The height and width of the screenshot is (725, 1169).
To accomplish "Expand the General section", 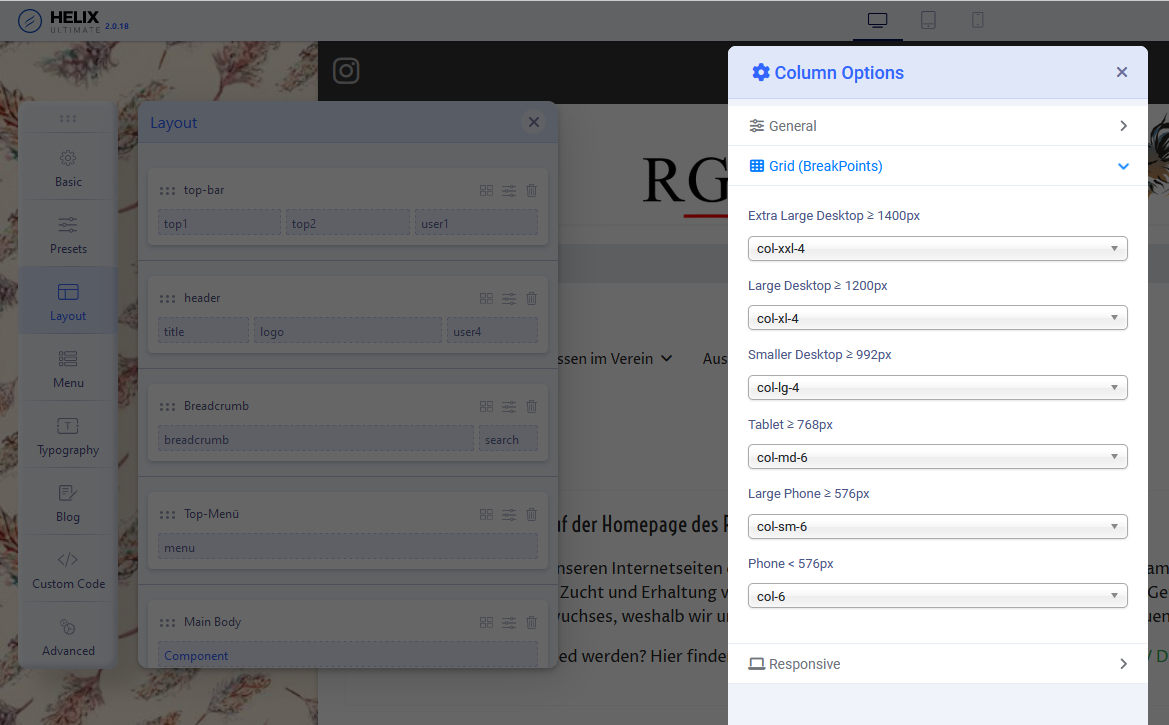I will point(937,126).
